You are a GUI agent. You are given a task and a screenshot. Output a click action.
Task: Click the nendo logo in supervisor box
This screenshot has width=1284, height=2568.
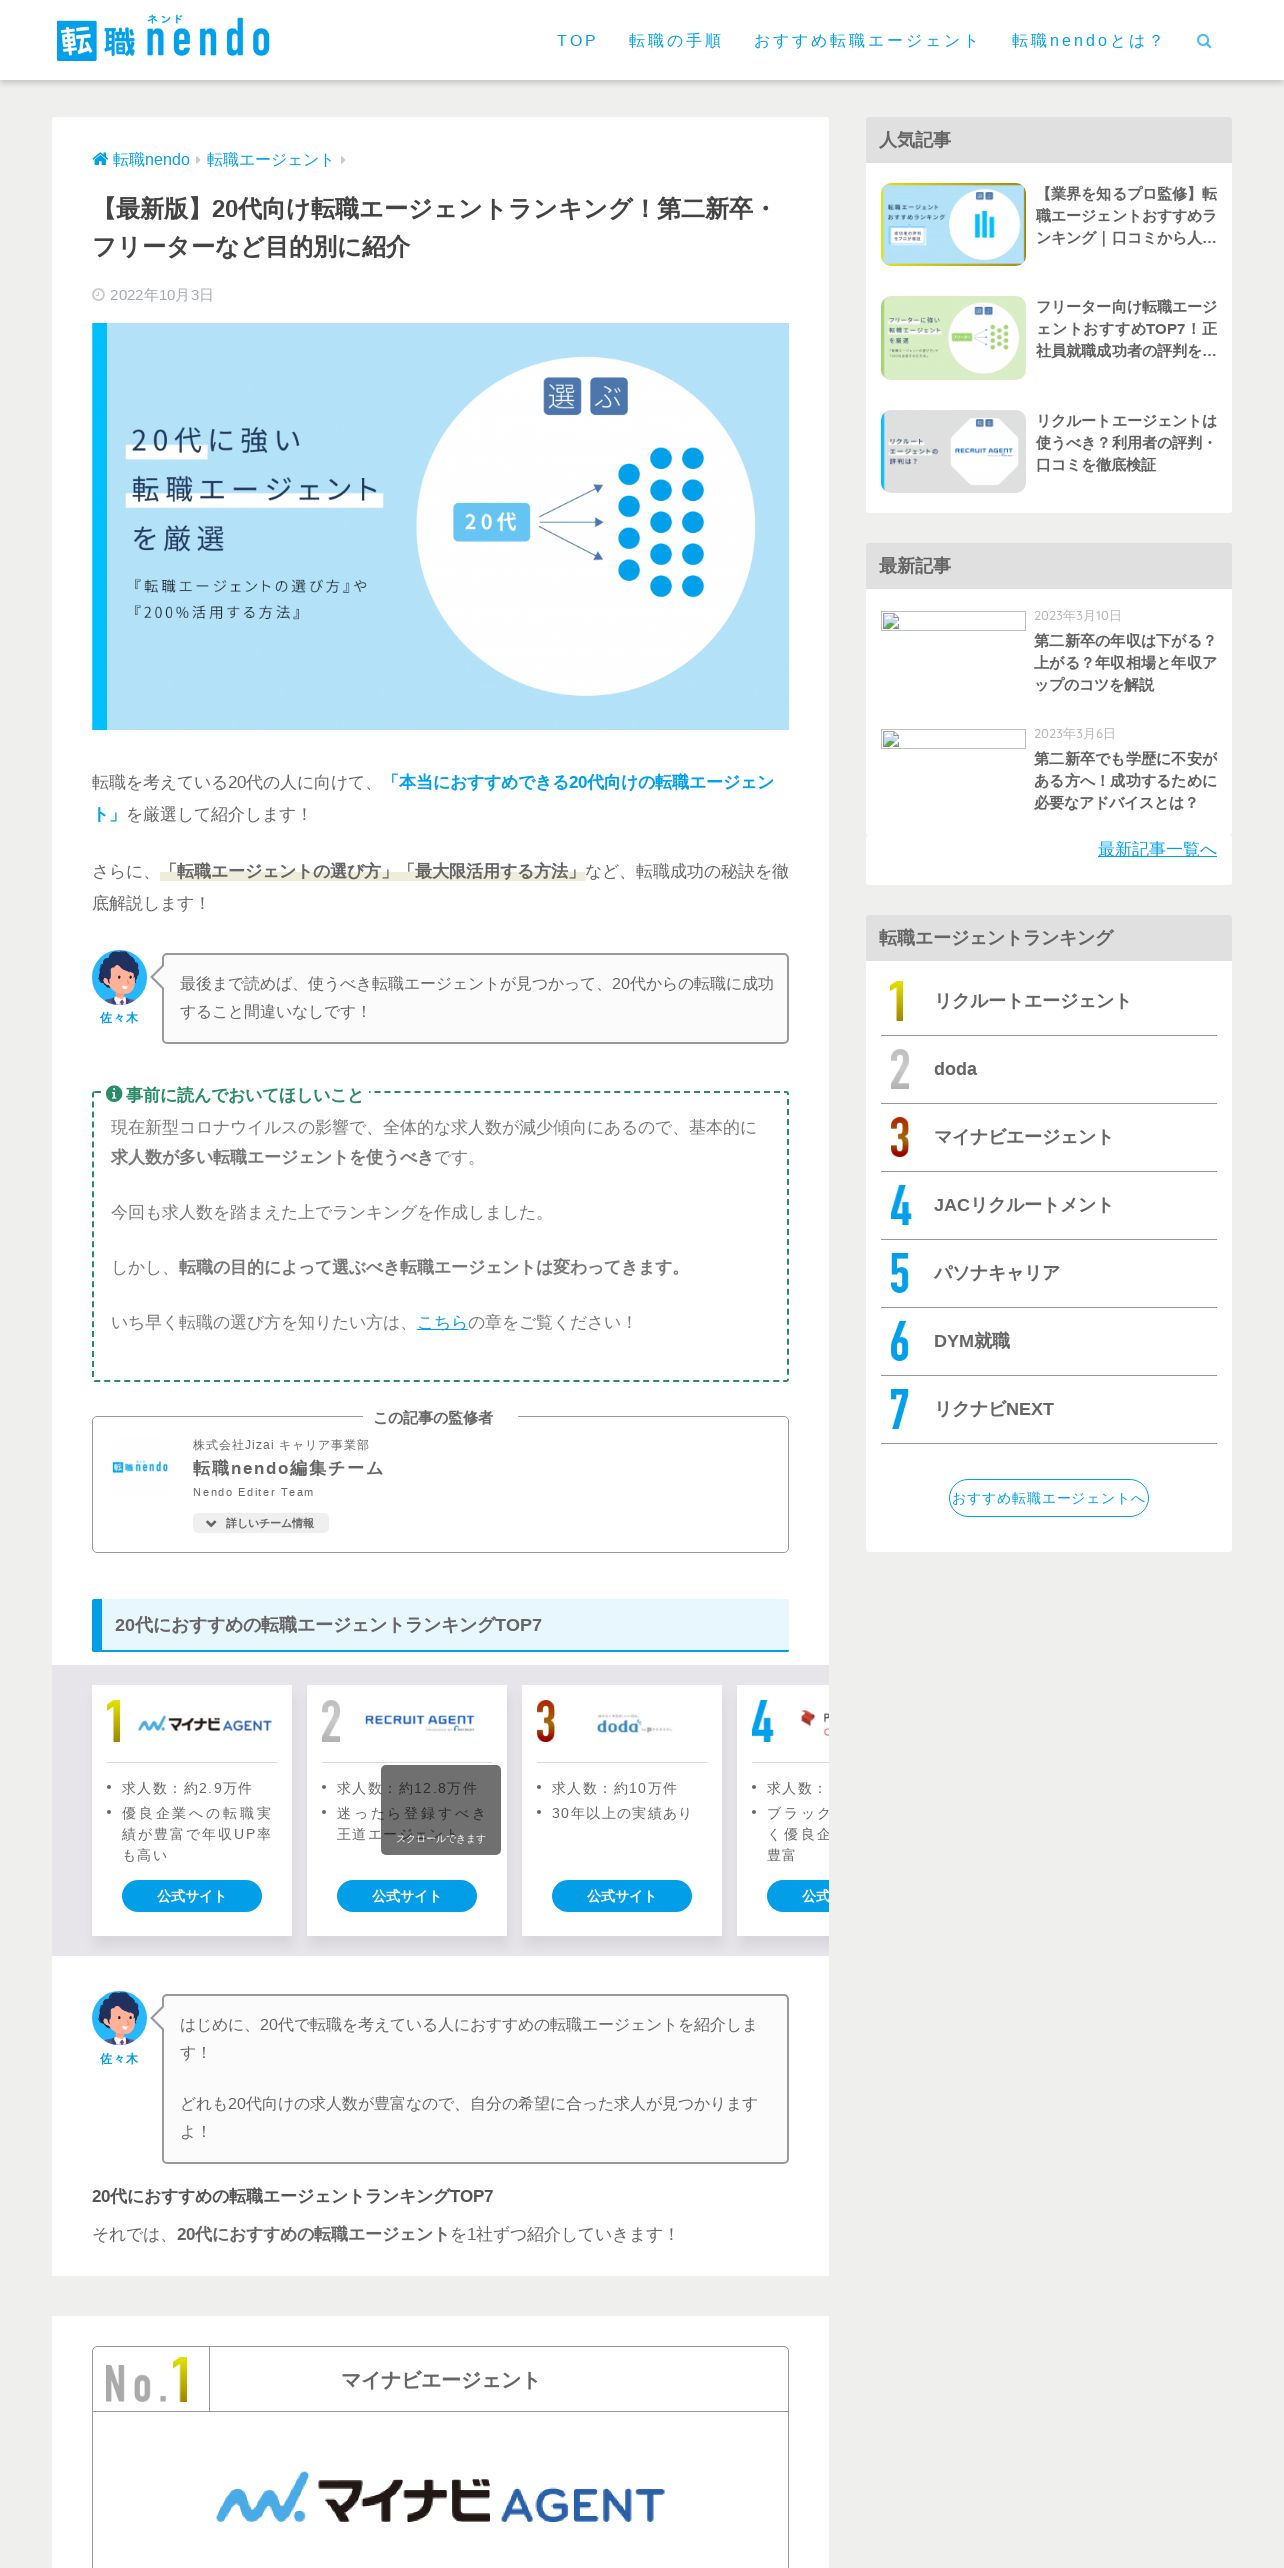click(140, 1467)
